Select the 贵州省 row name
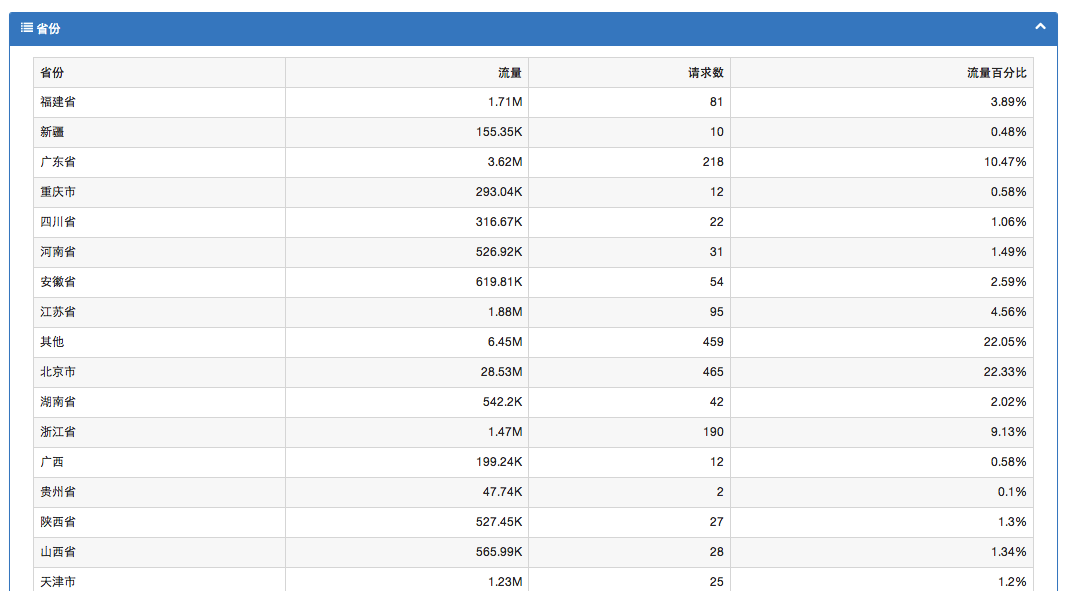Screen dimensions: 1067x591 [58, 492]
